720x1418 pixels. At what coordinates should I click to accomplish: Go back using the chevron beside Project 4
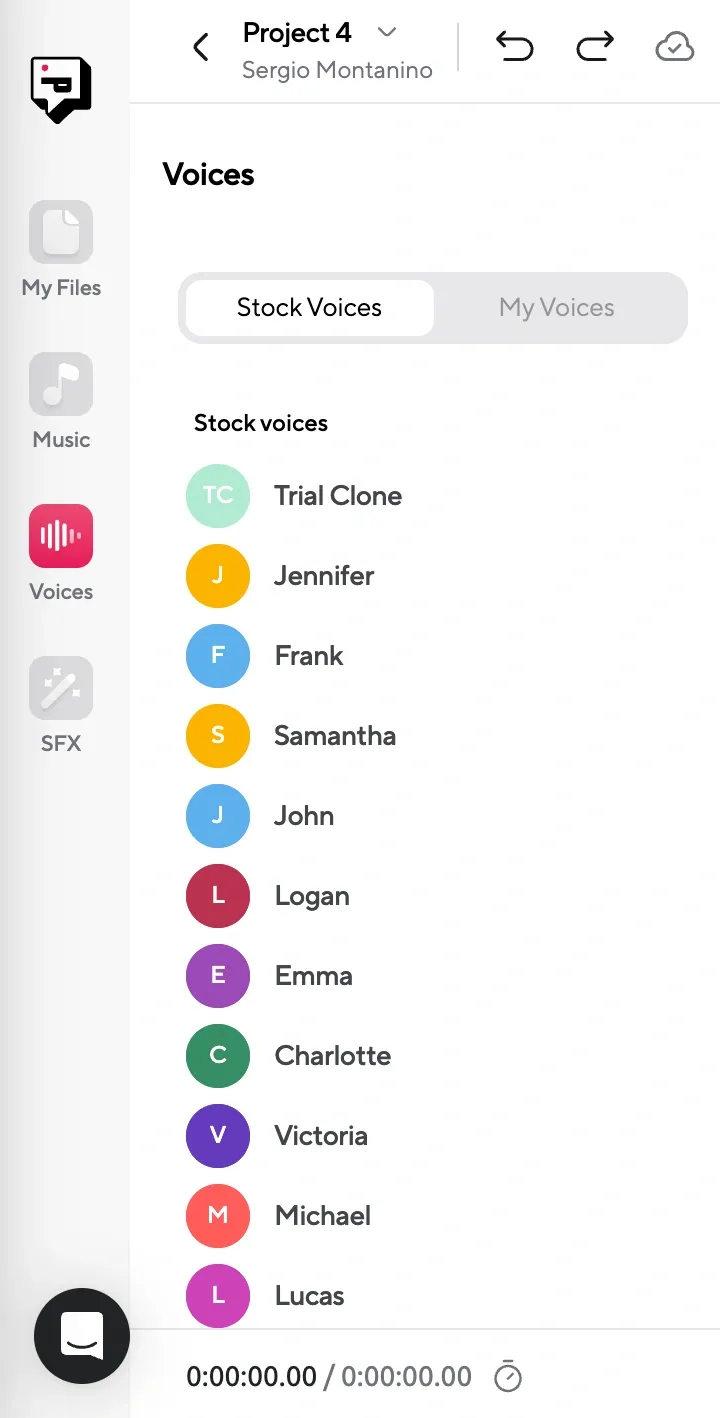pos(200,46)
